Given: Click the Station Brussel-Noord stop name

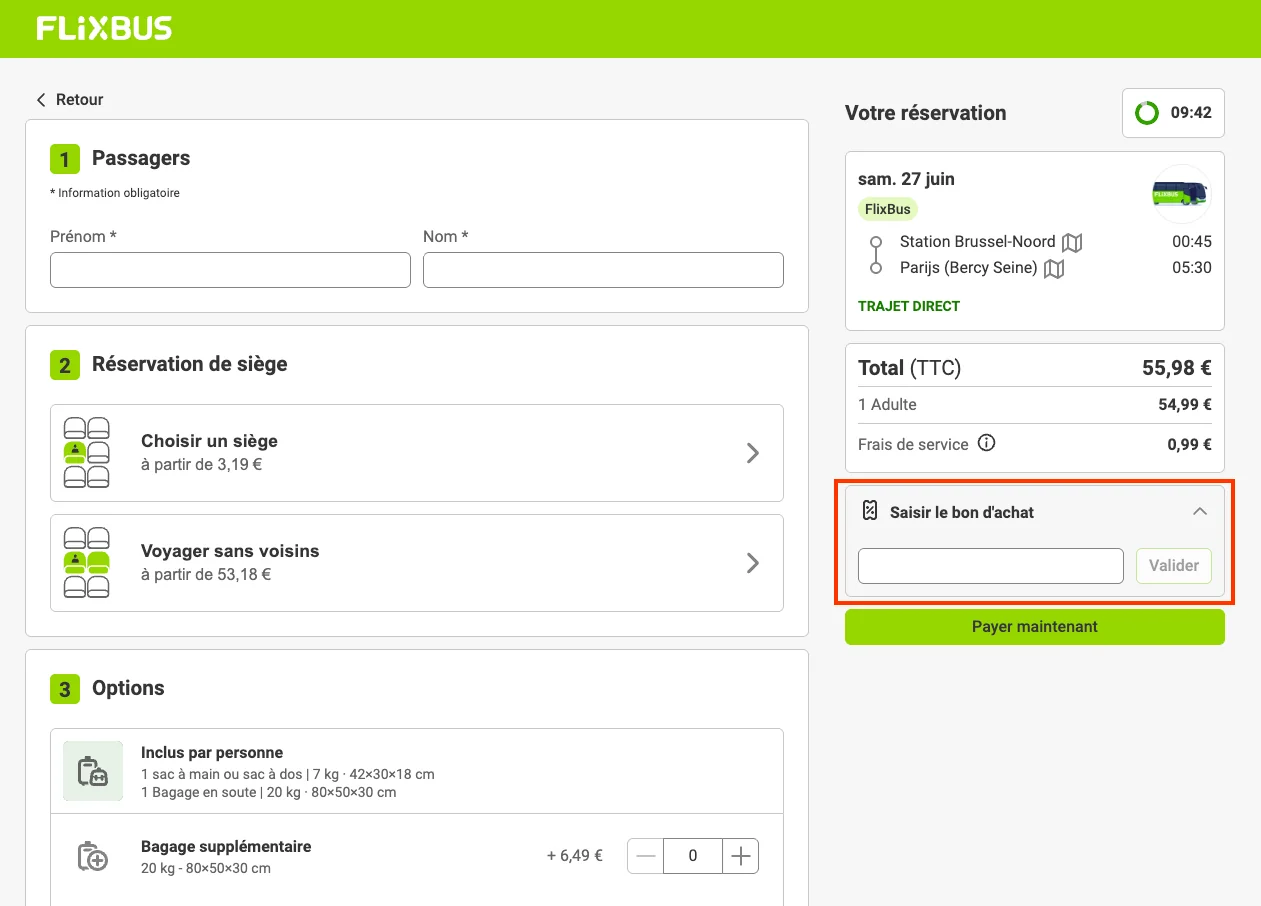Looking at the screenshot, I should [977, 242].
